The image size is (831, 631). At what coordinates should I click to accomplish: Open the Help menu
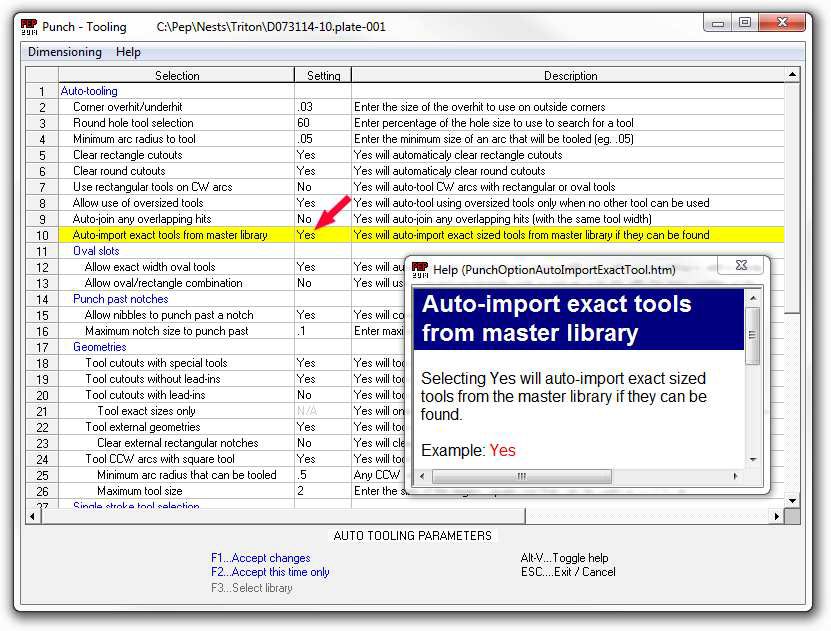(x=128, y=52)
